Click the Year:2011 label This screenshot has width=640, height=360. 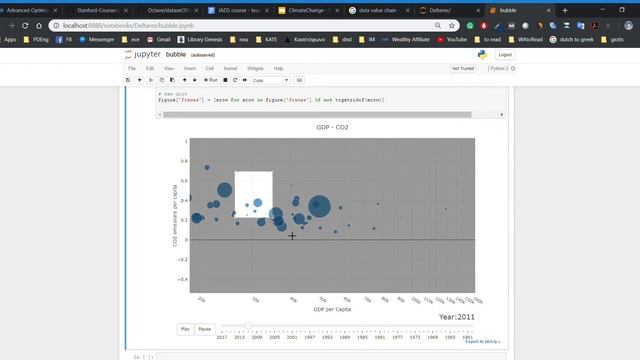click(x=457, y=317)
